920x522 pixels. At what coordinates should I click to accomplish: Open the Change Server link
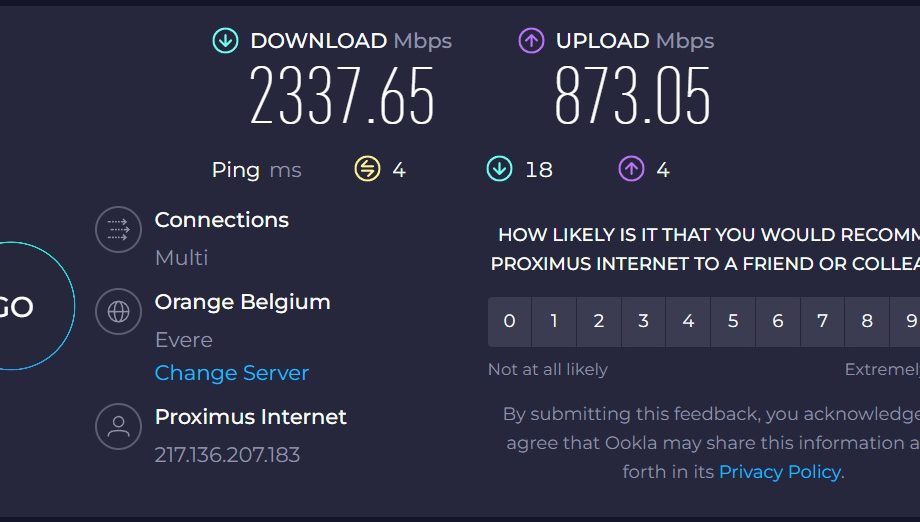tap(232, 373)
